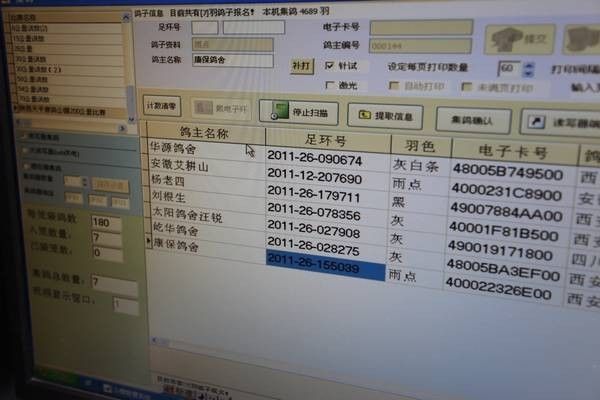Click the 集鸽确认 button

pos(473,120)
